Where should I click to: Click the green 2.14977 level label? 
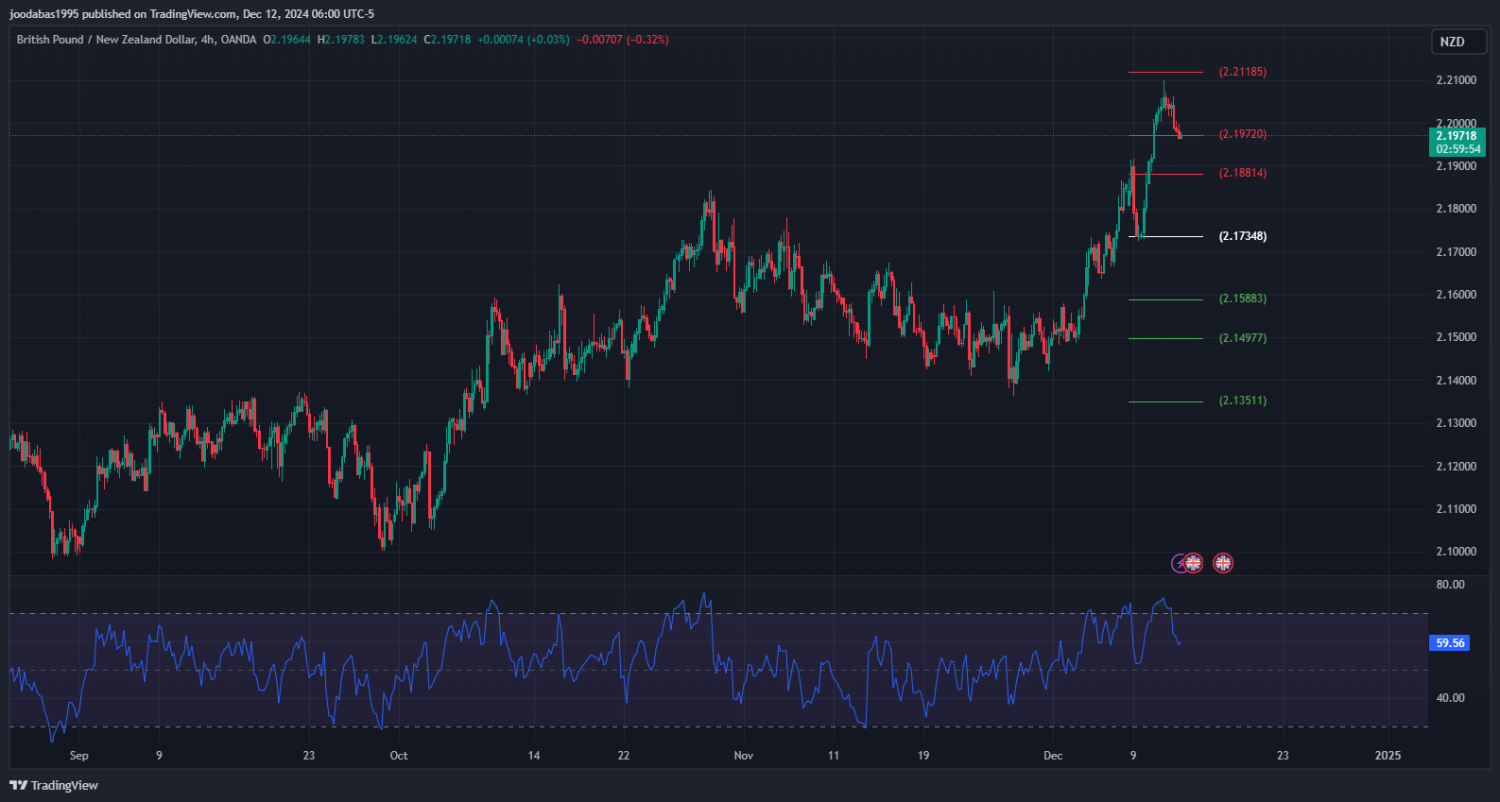pos(1242,338)
